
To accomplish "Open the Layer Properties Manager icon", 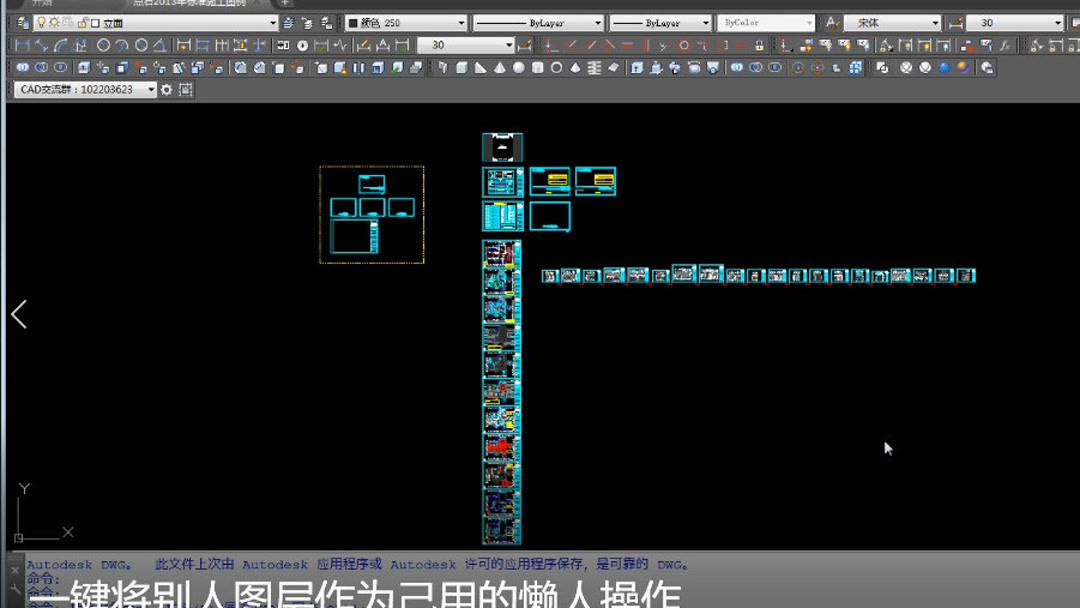I will click(x=23, y=21).
